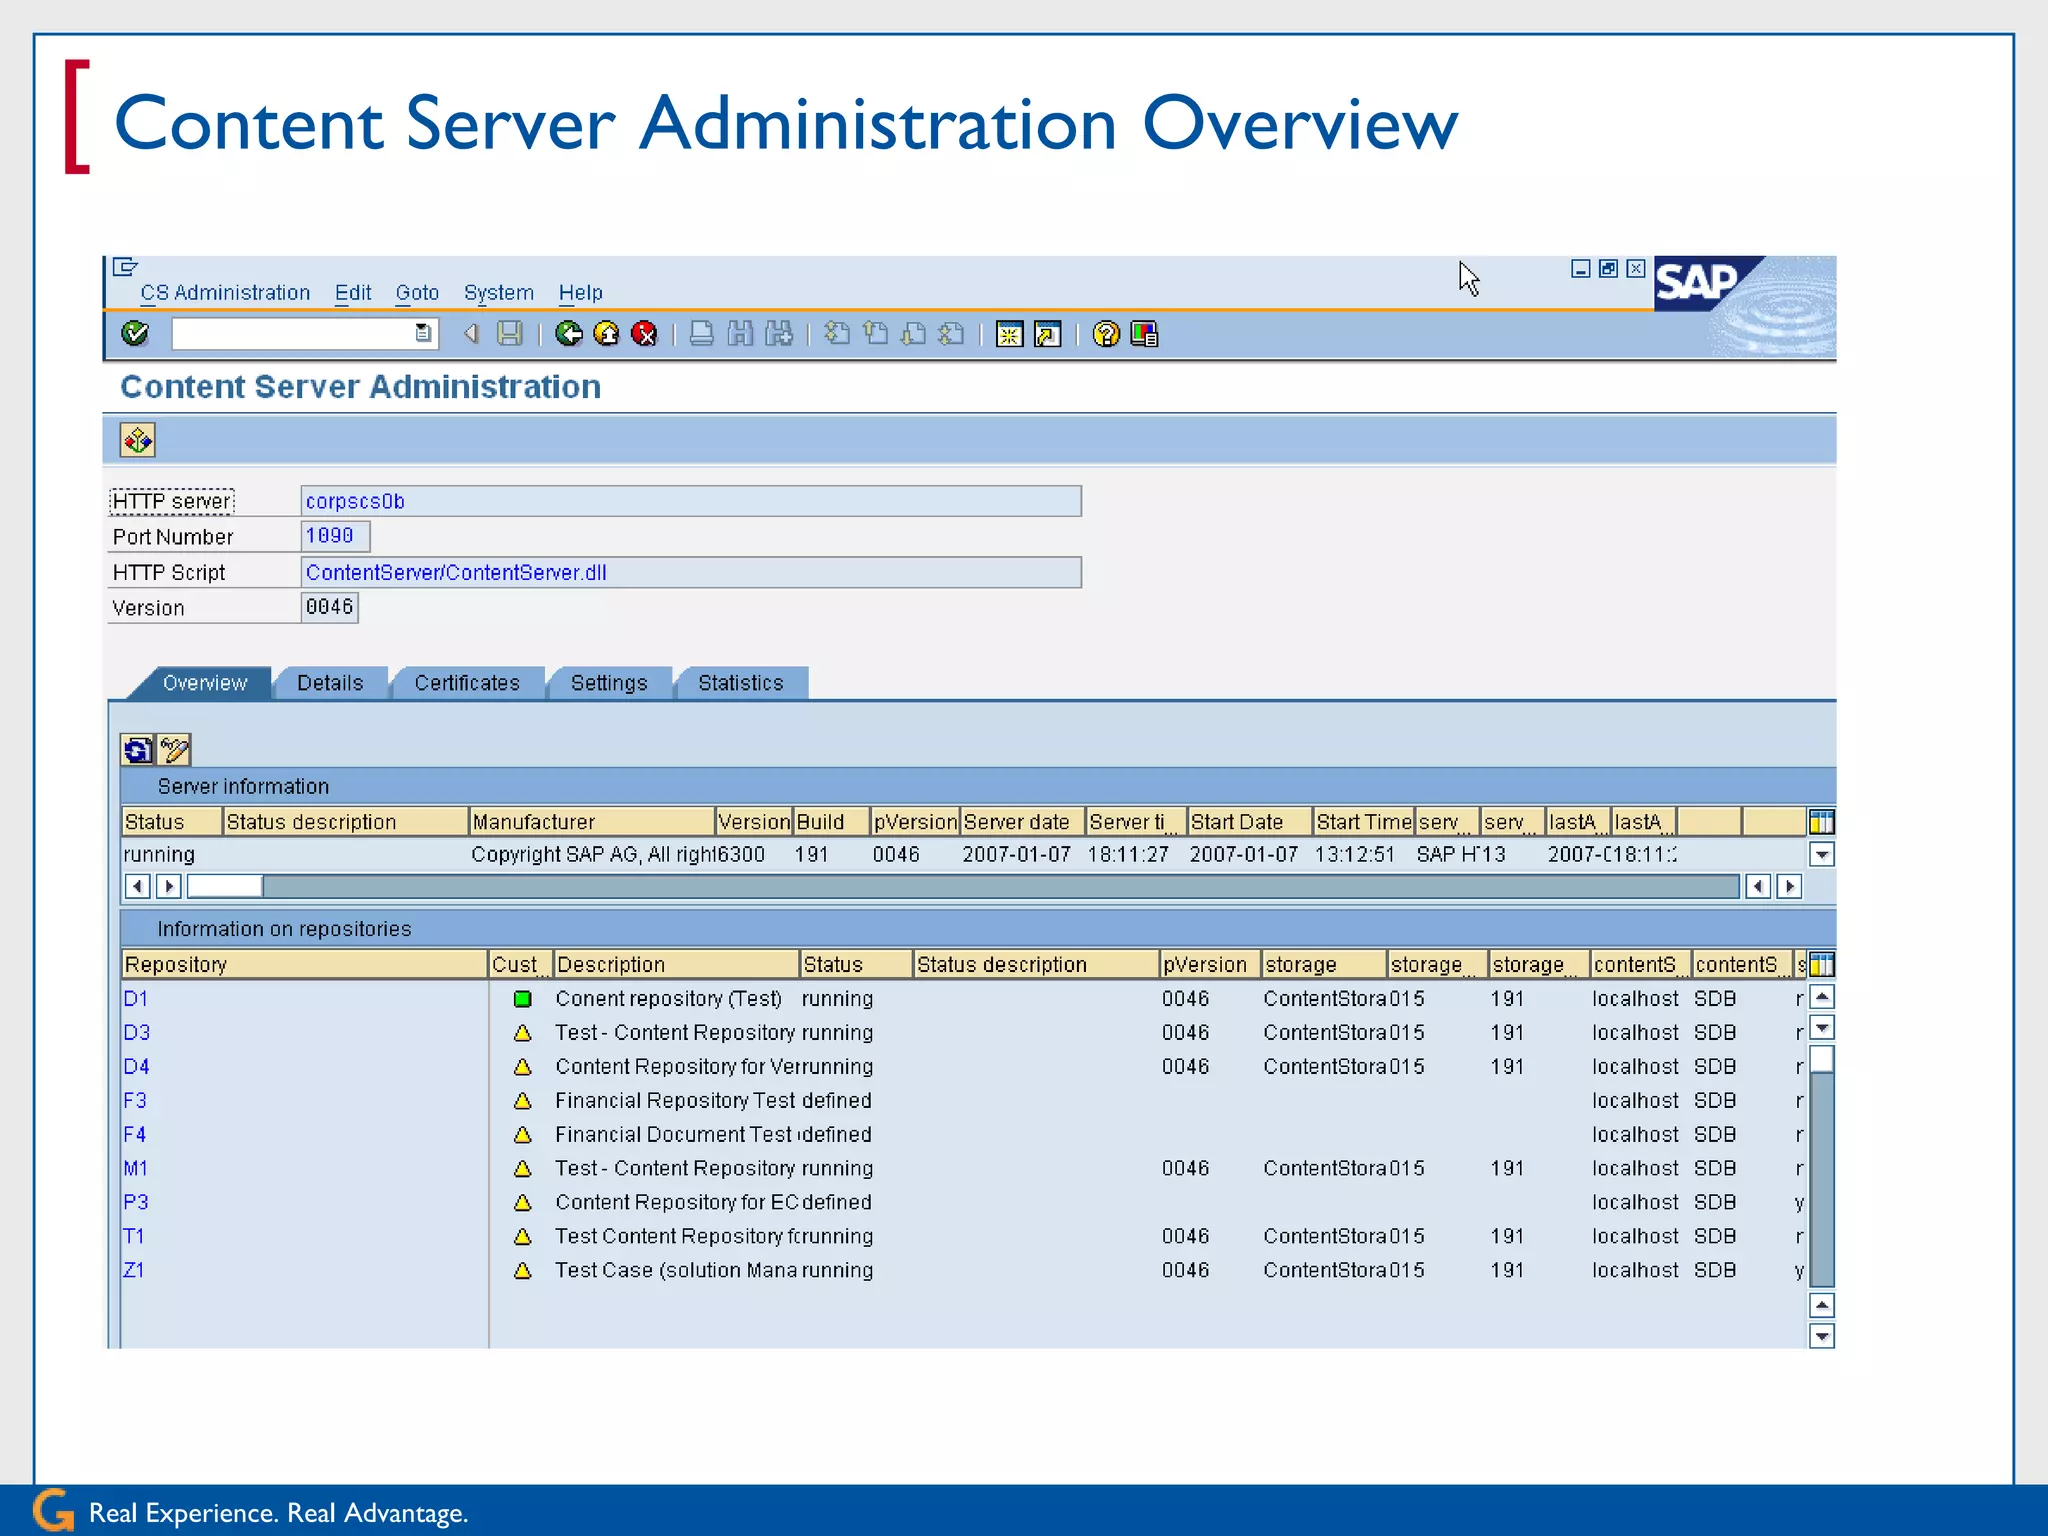Click the HTTP server field corpscs0b
2048x1536 pixels.
(691, 501)
